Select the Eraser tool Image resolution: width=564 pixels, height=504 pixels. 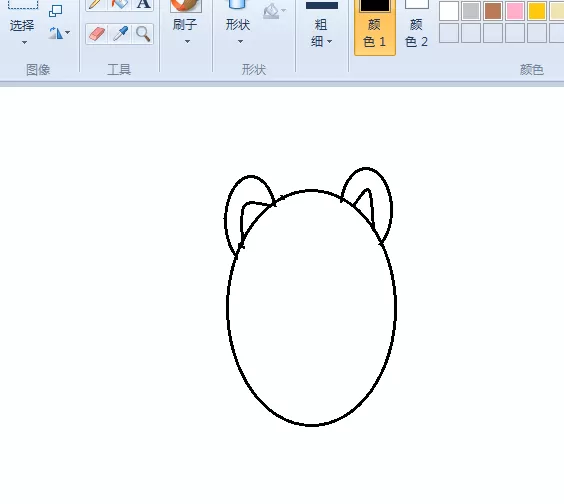click(96, 34)
